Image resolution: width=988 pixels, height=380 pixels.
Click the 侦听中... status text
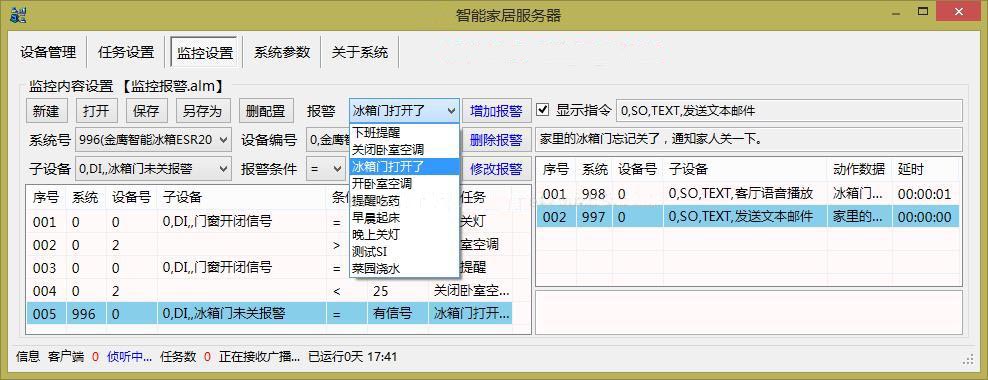tap(129, 357)
